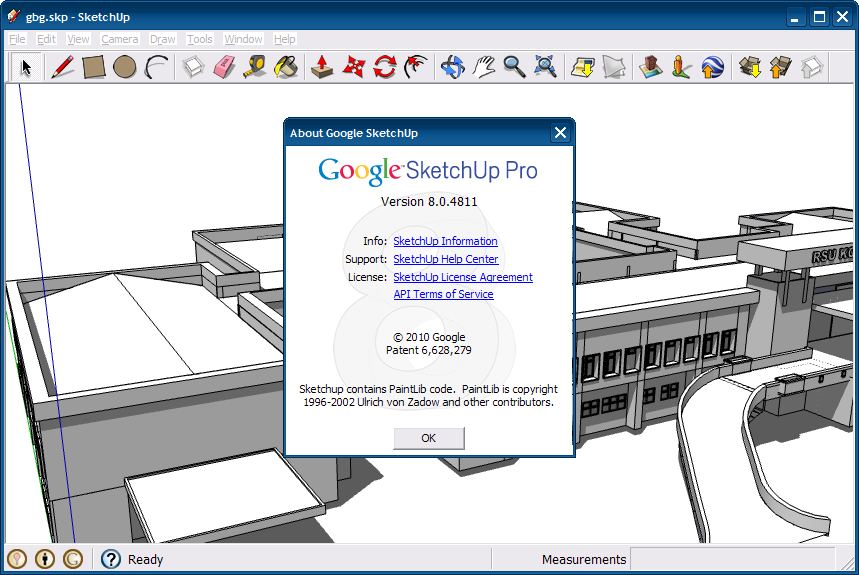Click the credits person status icon

(45, 559)
